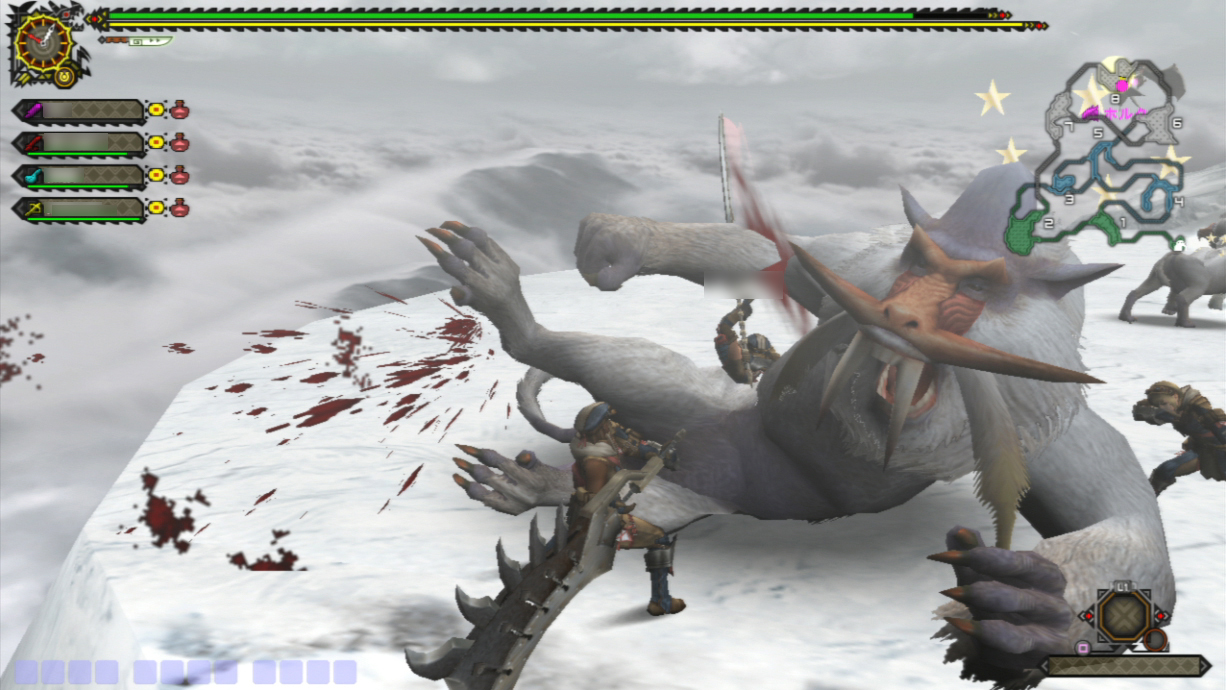Select the fourth party member name panel
This screenshot has height=690, width=1226.
pyautogui.click(x=80, y=209)
